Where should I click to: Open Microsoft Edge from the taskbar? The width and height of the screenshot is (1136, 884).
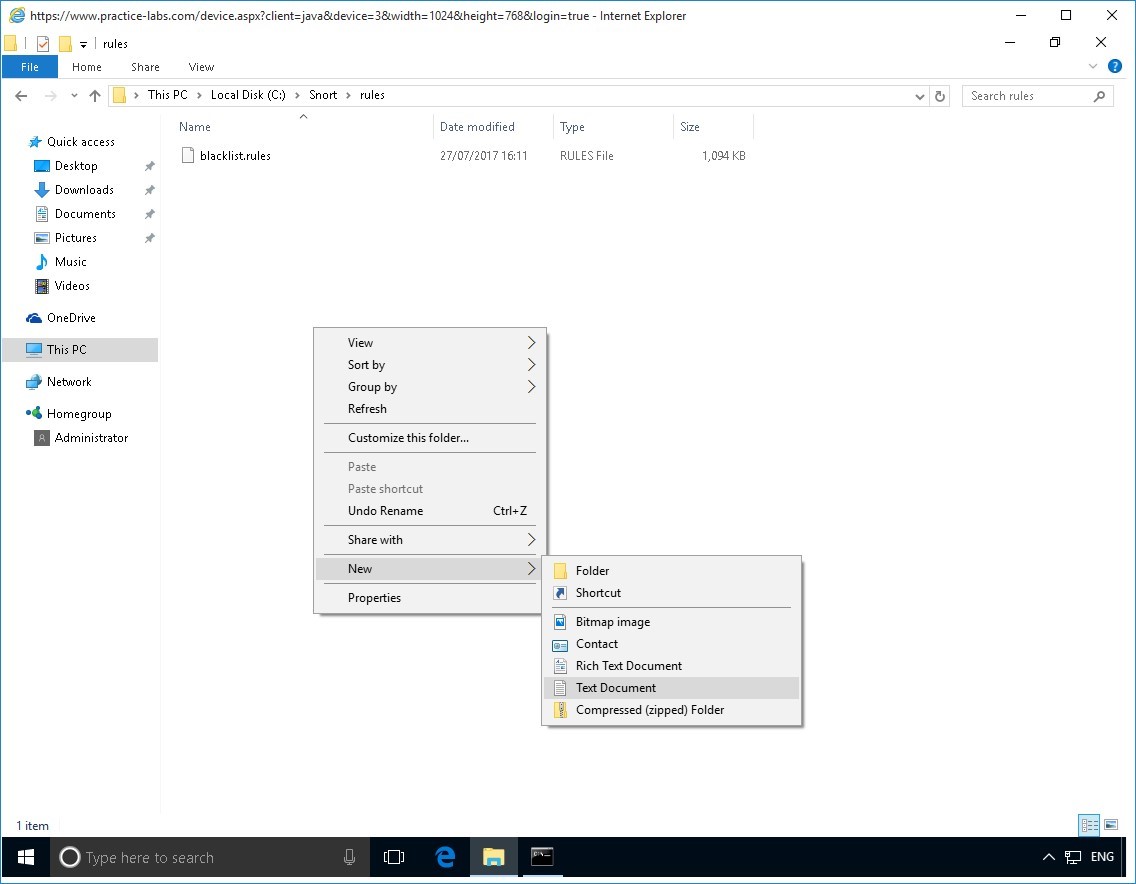pos(445,857)
